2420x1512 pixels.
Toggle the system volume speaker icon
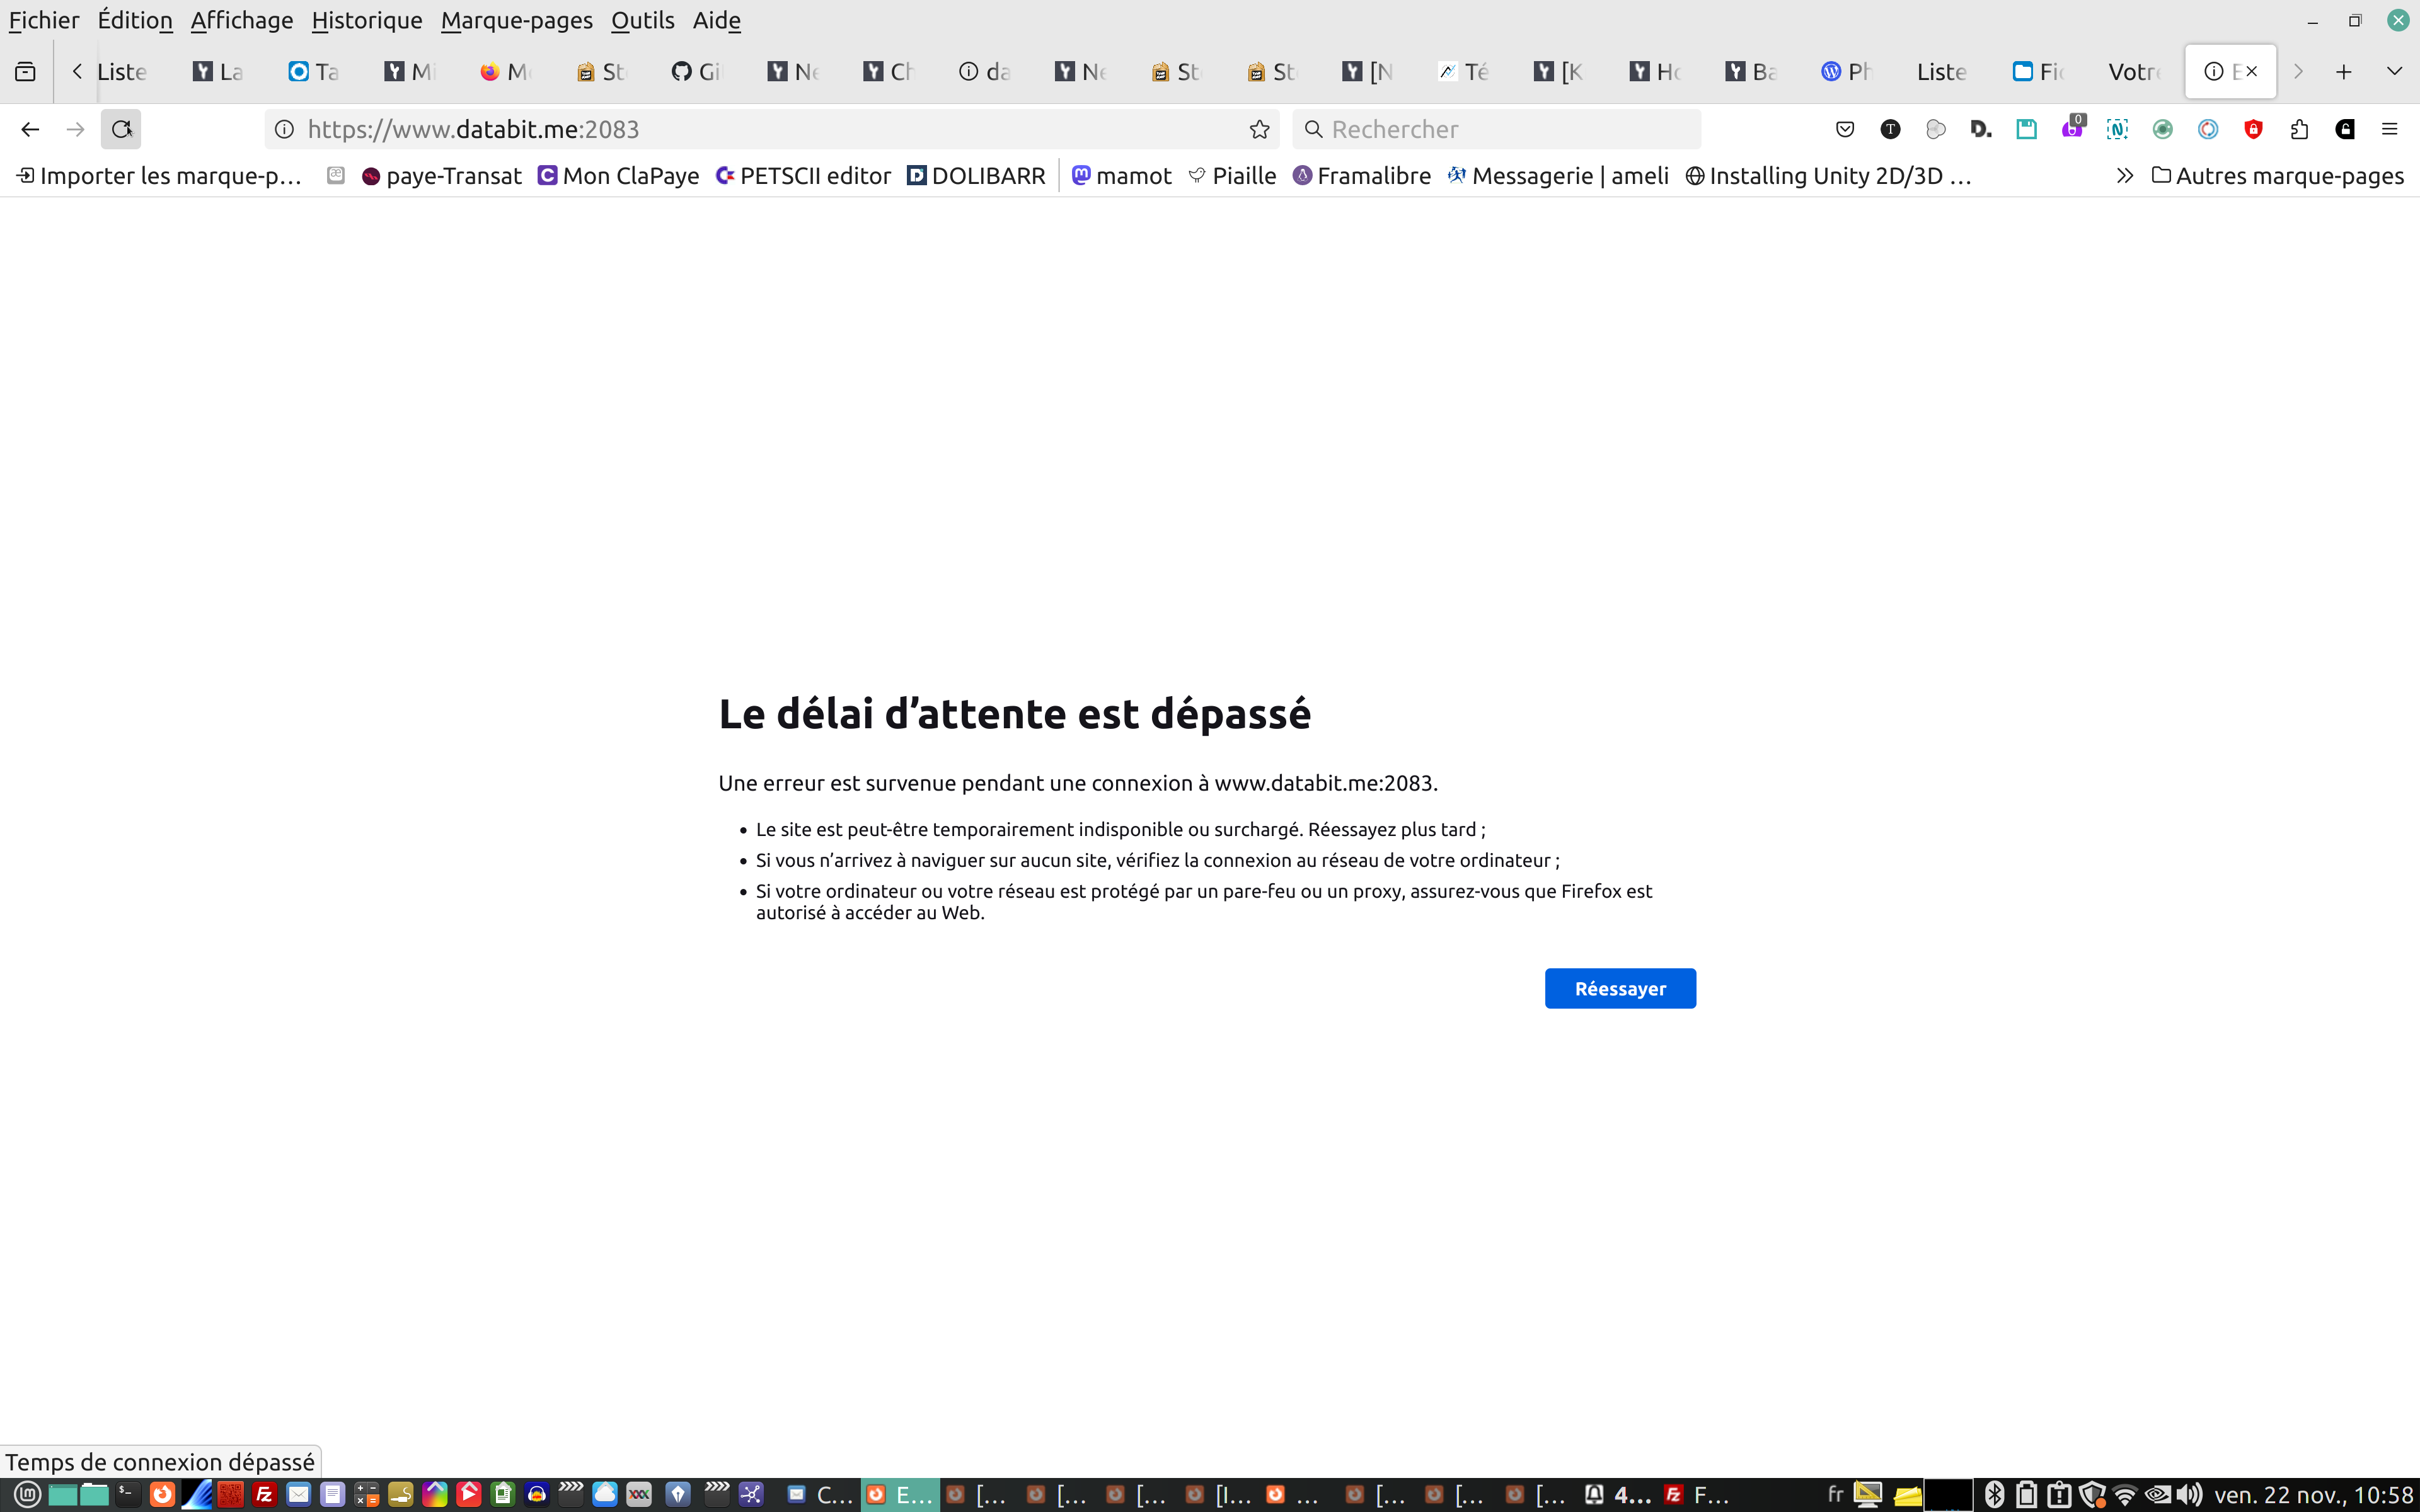click(x=2189, y=1494)
